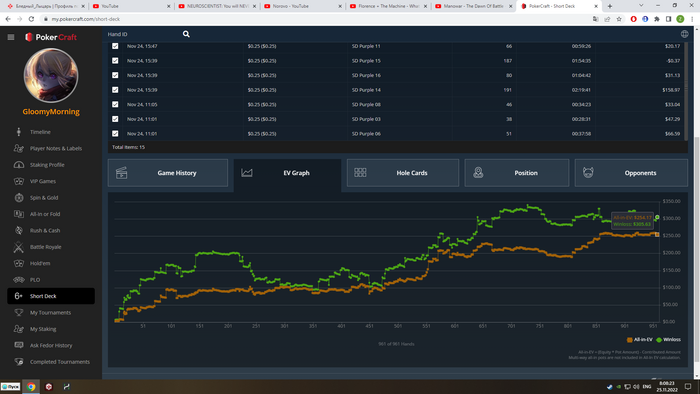Click the taskbar clock
The height and width of the screenshot is (394, 700).
pyautogui.click(x=667, y=387)
